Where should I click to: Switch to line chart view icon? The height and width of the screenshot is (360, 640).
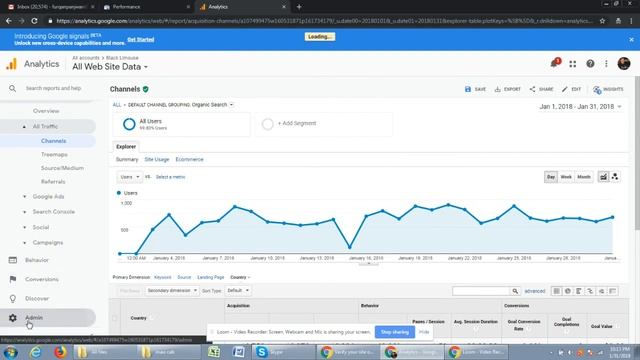[x=603, y=177]
